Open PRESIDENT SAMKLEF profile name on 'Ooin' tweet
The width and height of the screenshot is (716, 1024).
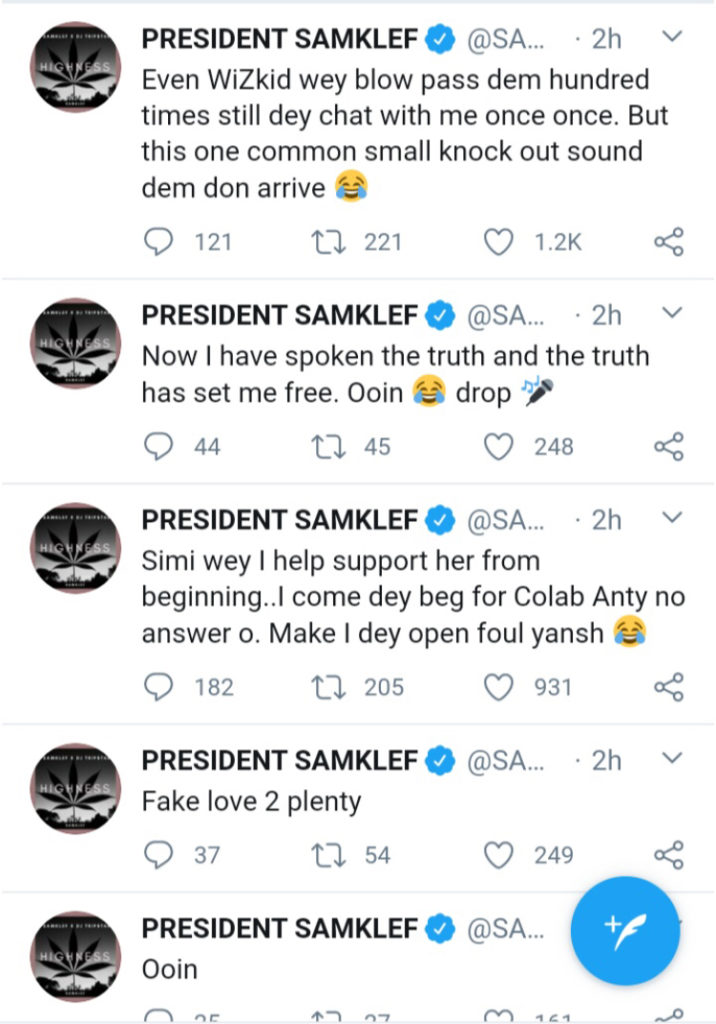280,929
